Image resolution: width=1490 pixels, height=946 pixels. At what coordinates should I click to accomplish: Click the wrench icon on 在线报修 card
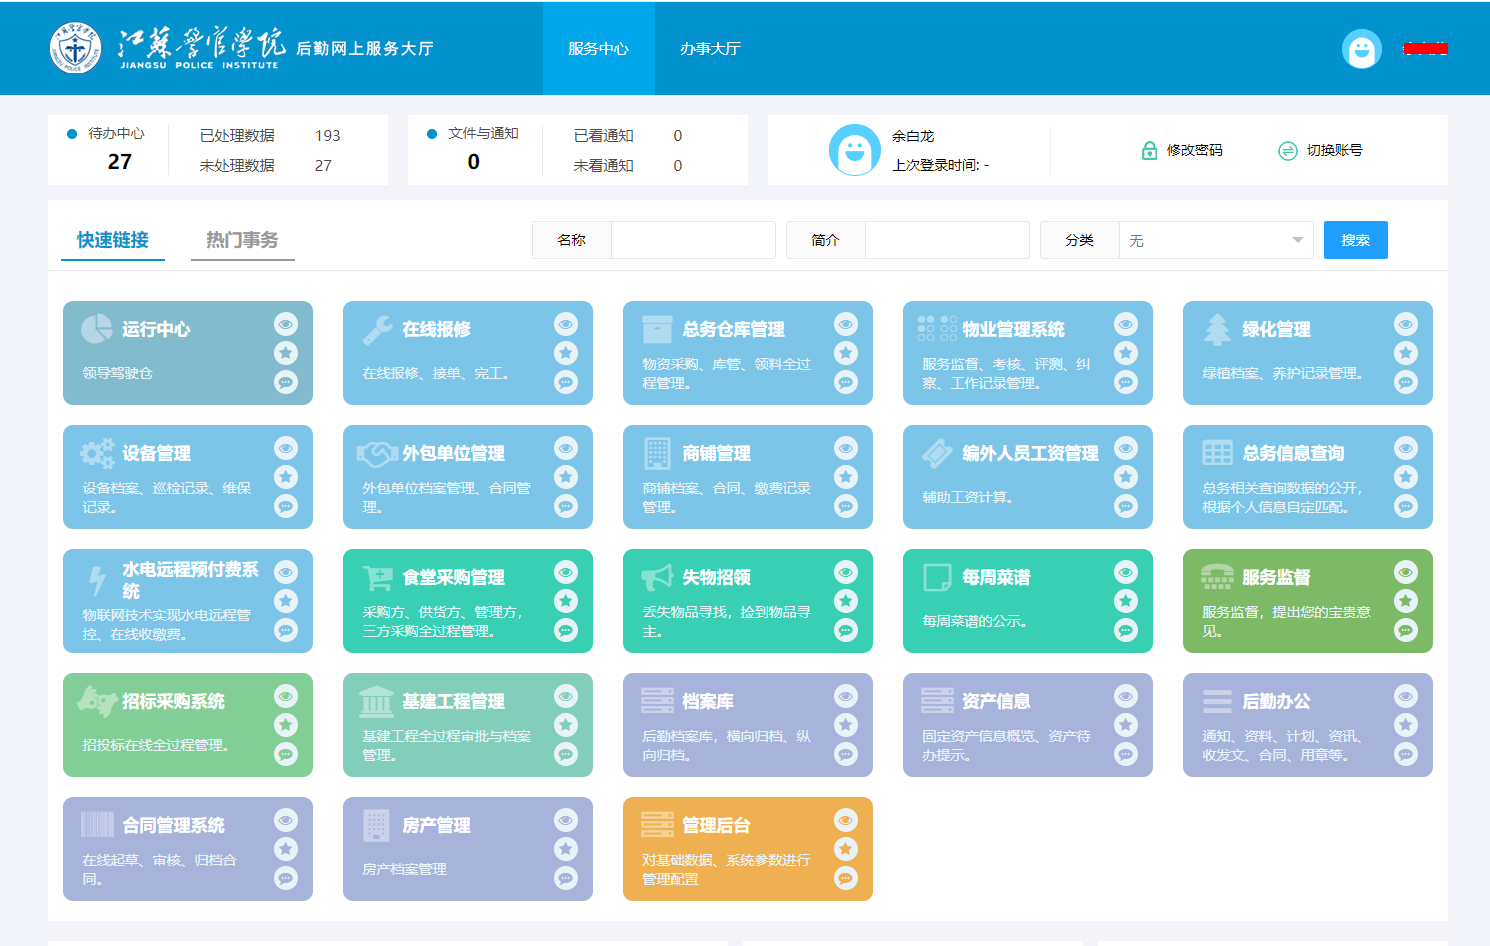pos(377,329)
